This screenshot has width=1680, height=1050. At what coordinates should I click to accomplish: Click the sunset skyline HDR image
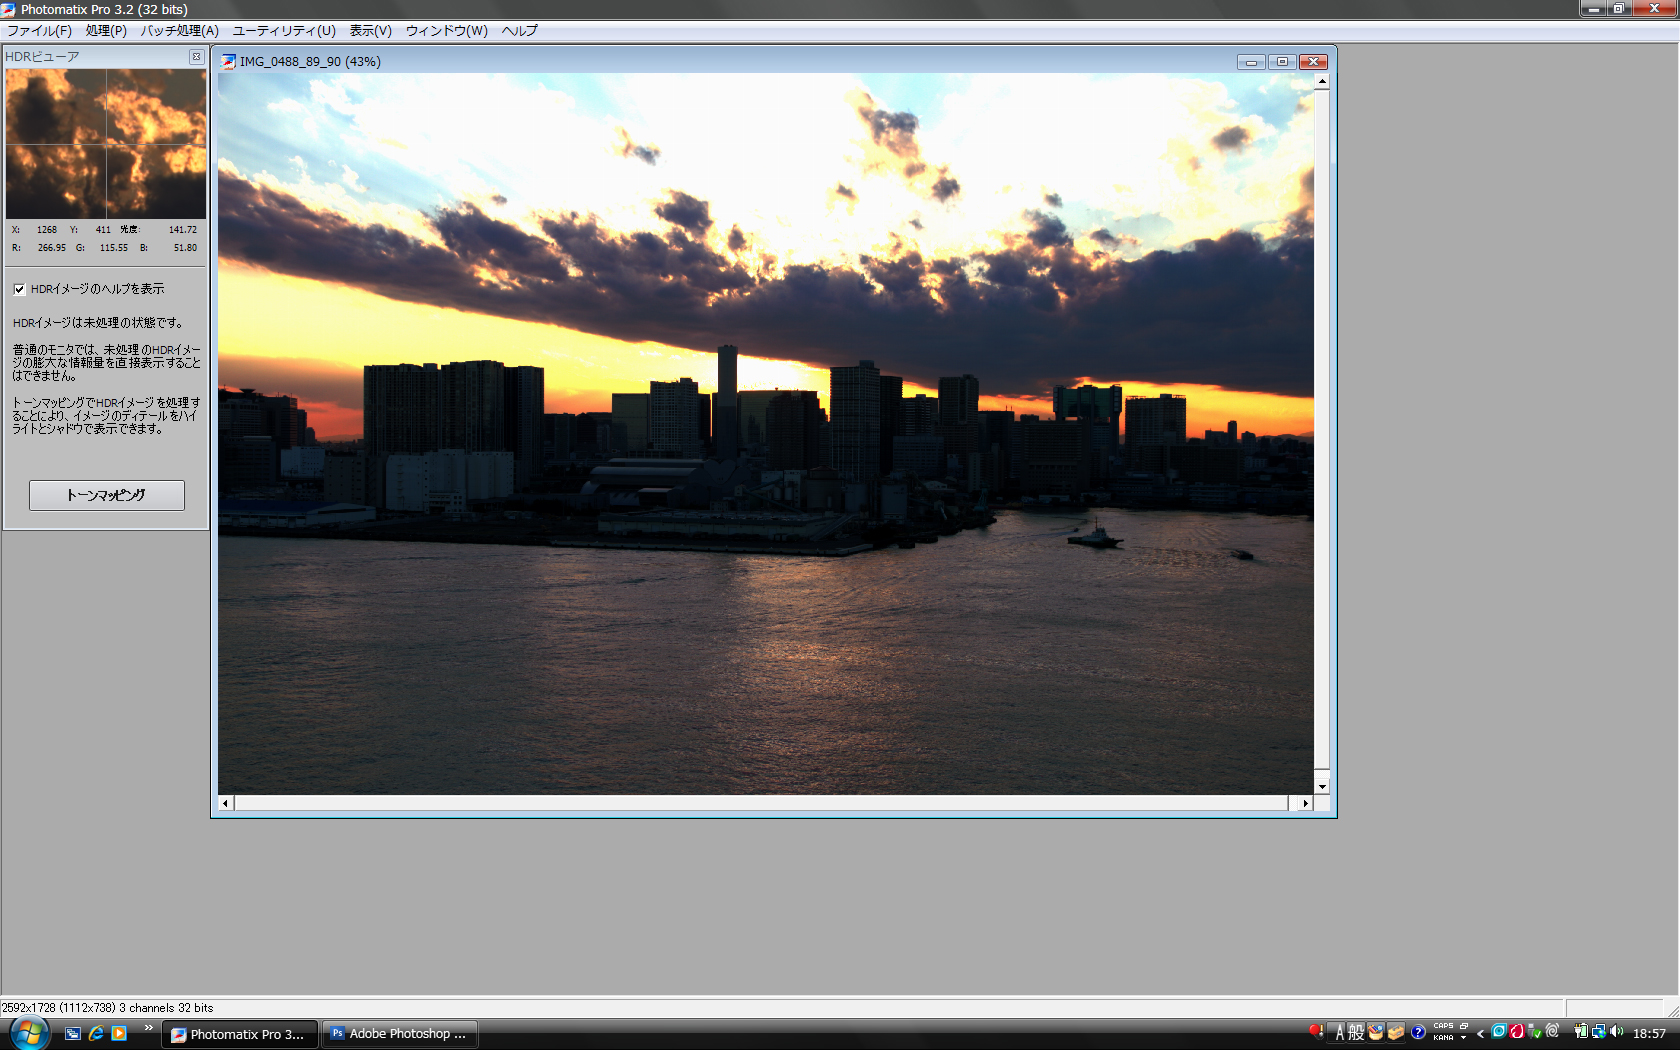tap(766, 434)
